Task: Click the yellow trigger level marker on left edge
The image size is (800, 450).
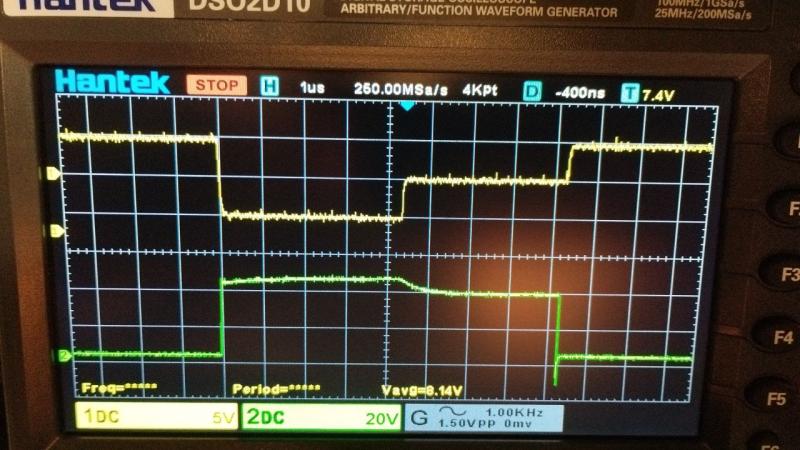Action: (53, 174)
